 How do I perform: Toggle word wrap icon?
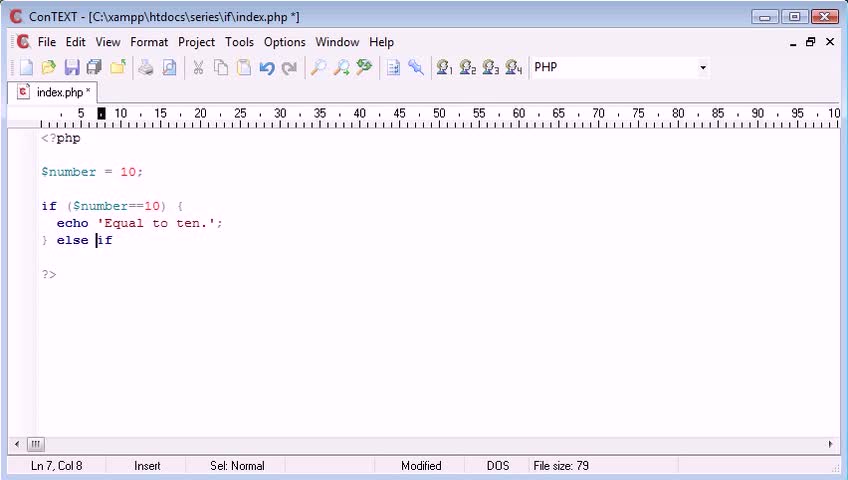click(x=393, y=68)
